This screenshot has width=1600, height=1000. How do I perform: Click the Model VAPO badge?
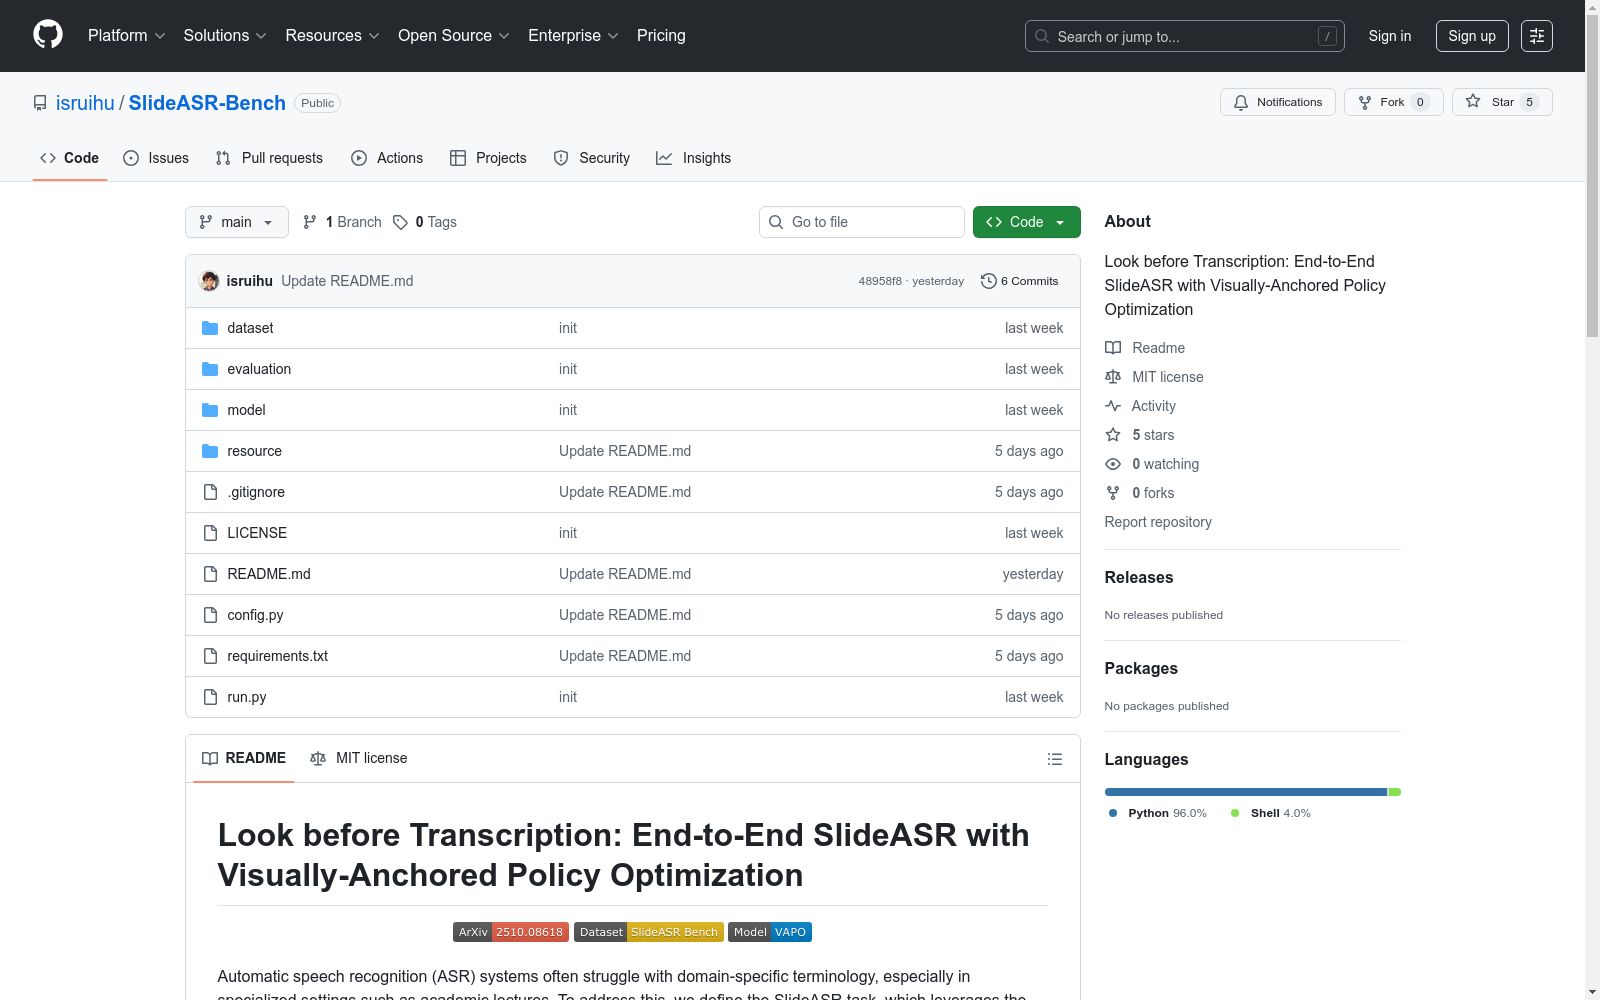coord(770,932)
